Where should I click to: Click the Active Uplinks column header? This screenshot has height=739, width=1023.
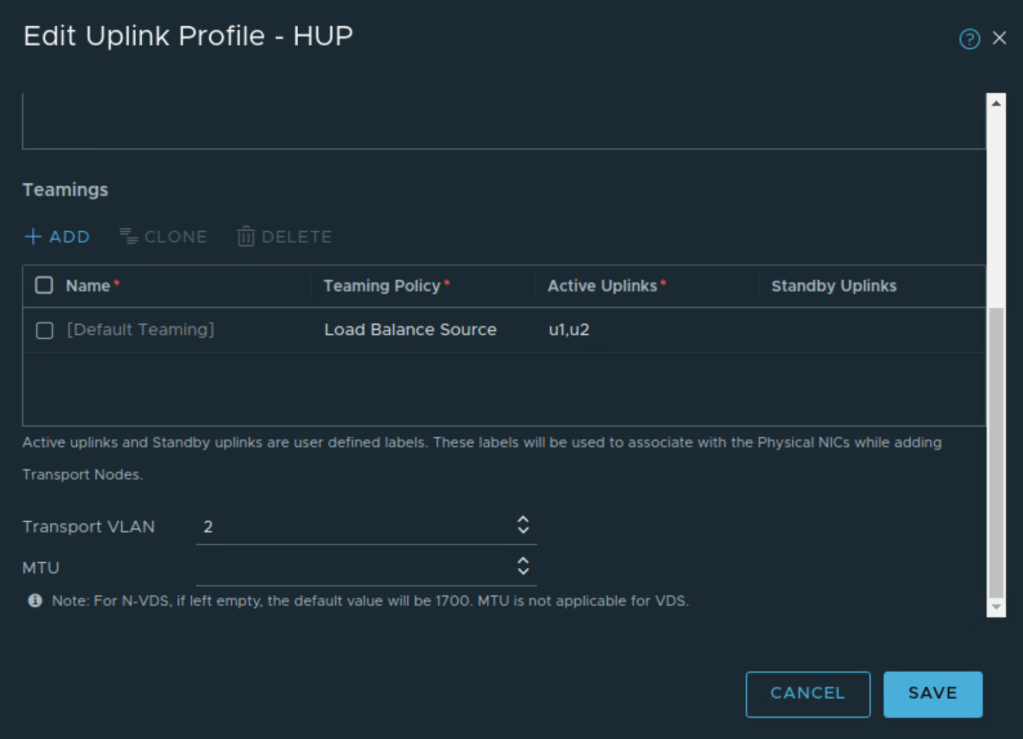[x=602, y=286]
